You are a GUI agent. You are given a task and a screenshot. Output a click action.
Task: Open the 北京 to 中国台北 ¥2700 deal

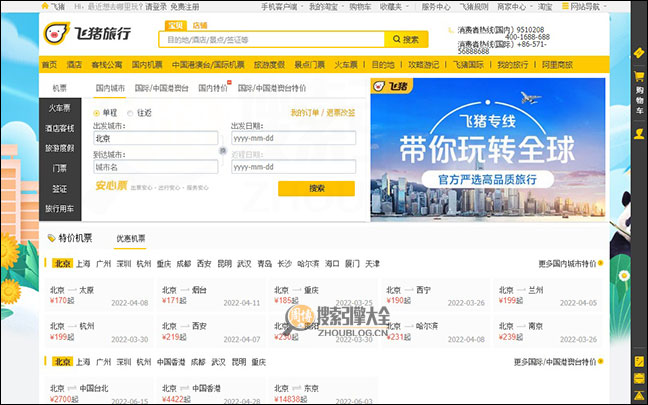[x=99, y=391]
